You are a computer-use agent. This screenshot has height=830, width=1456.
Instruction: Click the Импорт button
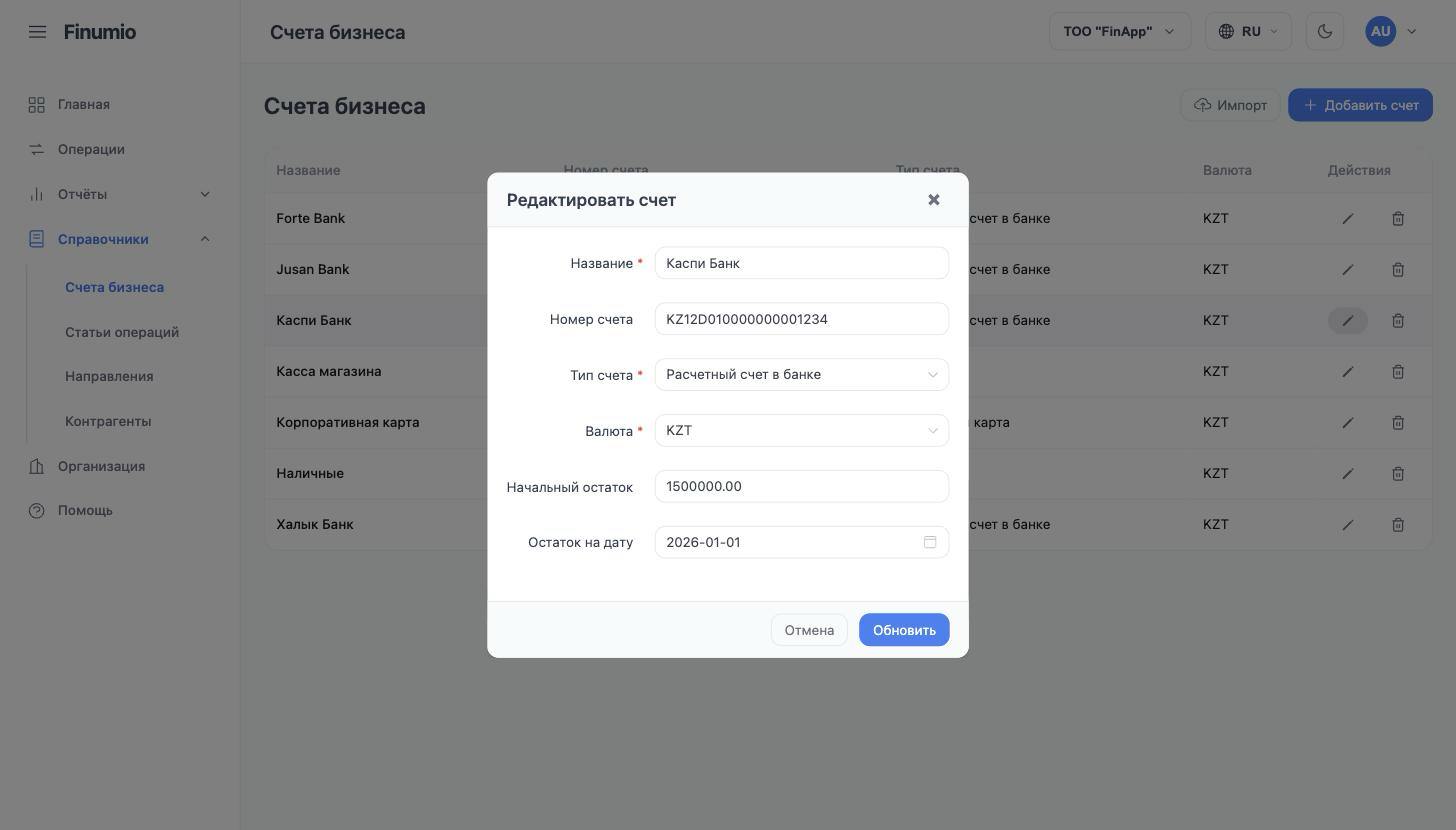click(1230, 105)
